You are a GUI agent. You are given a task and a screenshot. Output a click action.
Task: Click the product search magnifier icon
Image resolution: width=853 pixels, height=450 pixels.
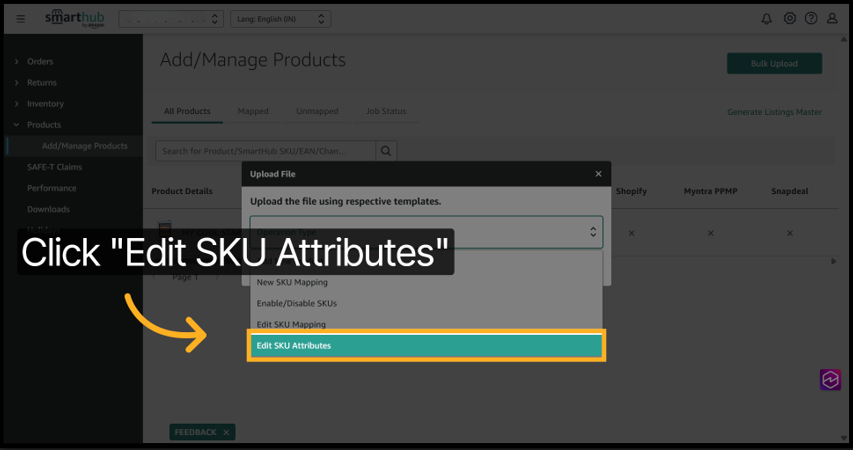pyautogui.click(x=386, y=151)
